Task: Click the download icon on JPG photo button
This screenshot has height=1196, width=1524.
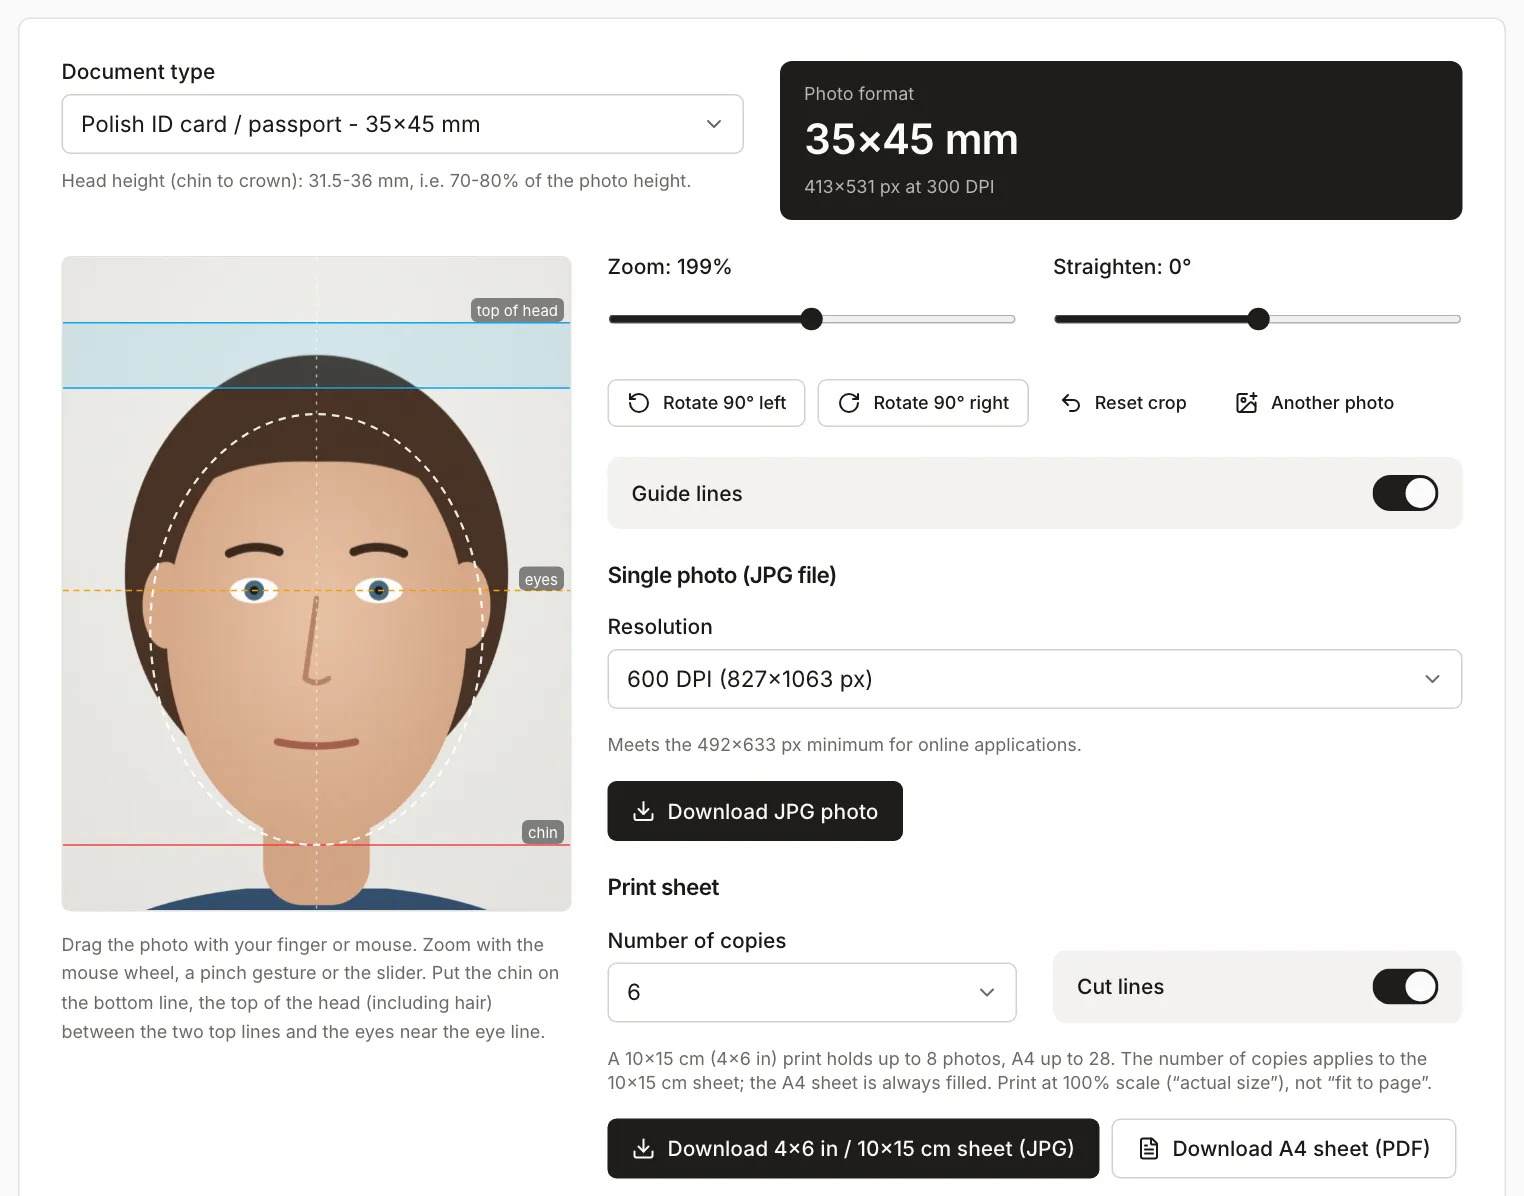Action: coord(644,811)
